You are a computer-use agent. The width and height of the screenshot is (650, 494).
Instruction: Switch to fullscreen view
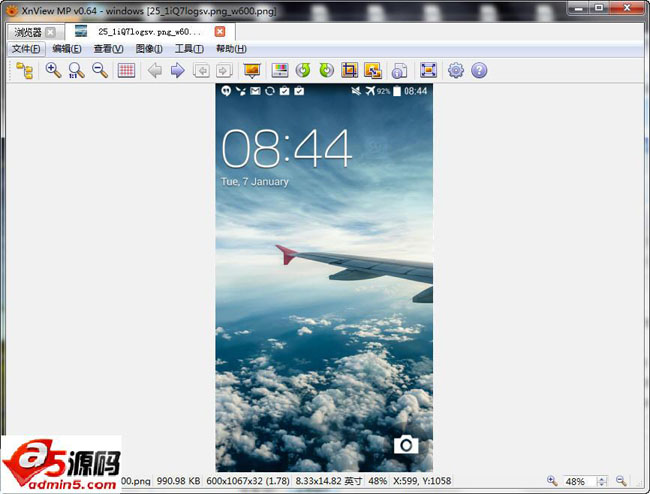(428, 70)
